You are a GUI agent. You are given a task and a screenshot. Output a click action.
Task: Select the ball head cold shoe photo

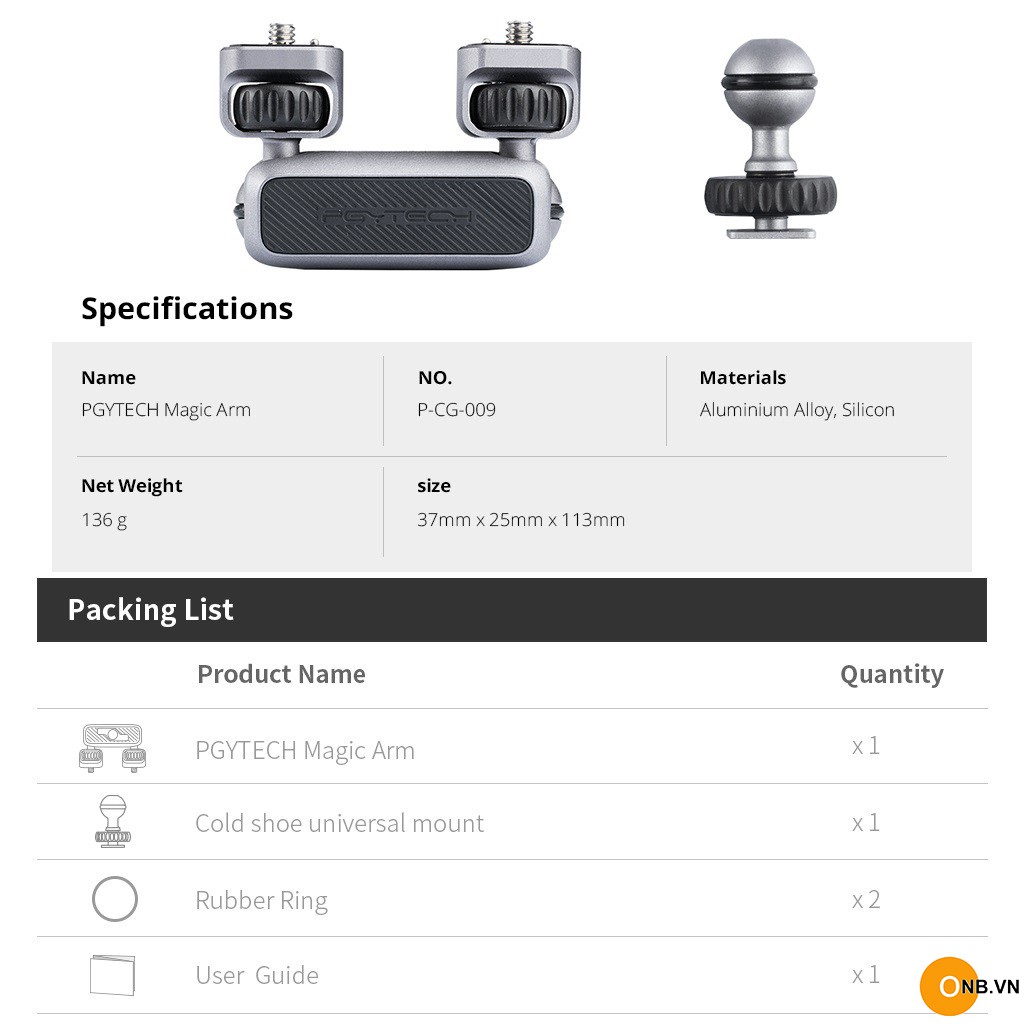(769, 138)
